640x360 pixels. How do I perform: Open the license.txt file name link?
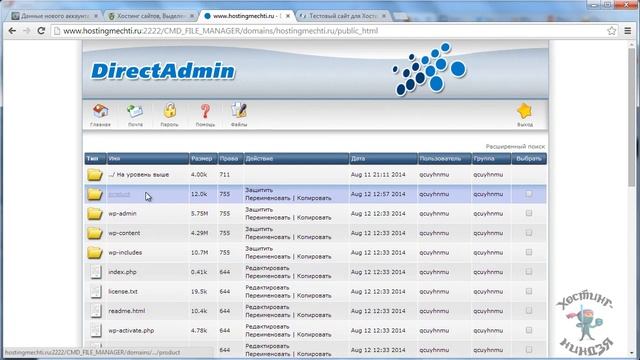[123, 291]
